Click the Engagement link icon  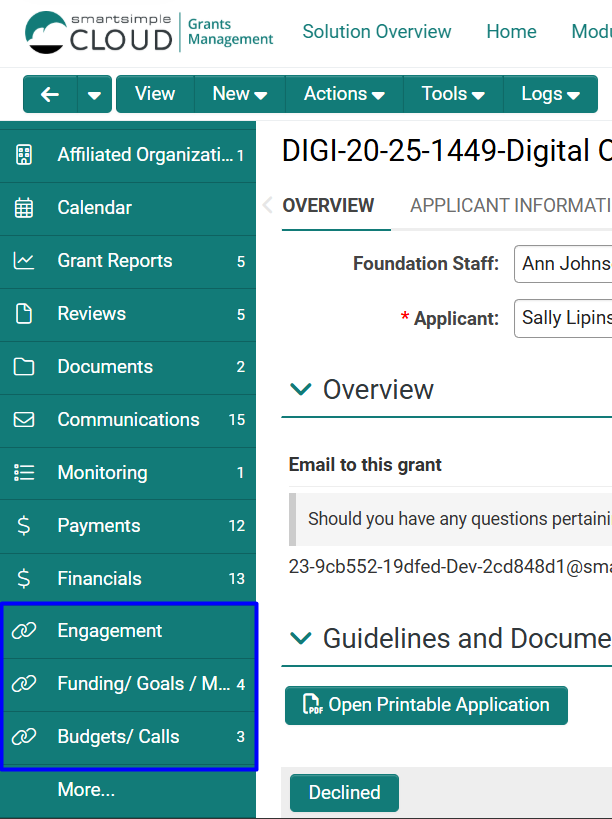(24, 631)
